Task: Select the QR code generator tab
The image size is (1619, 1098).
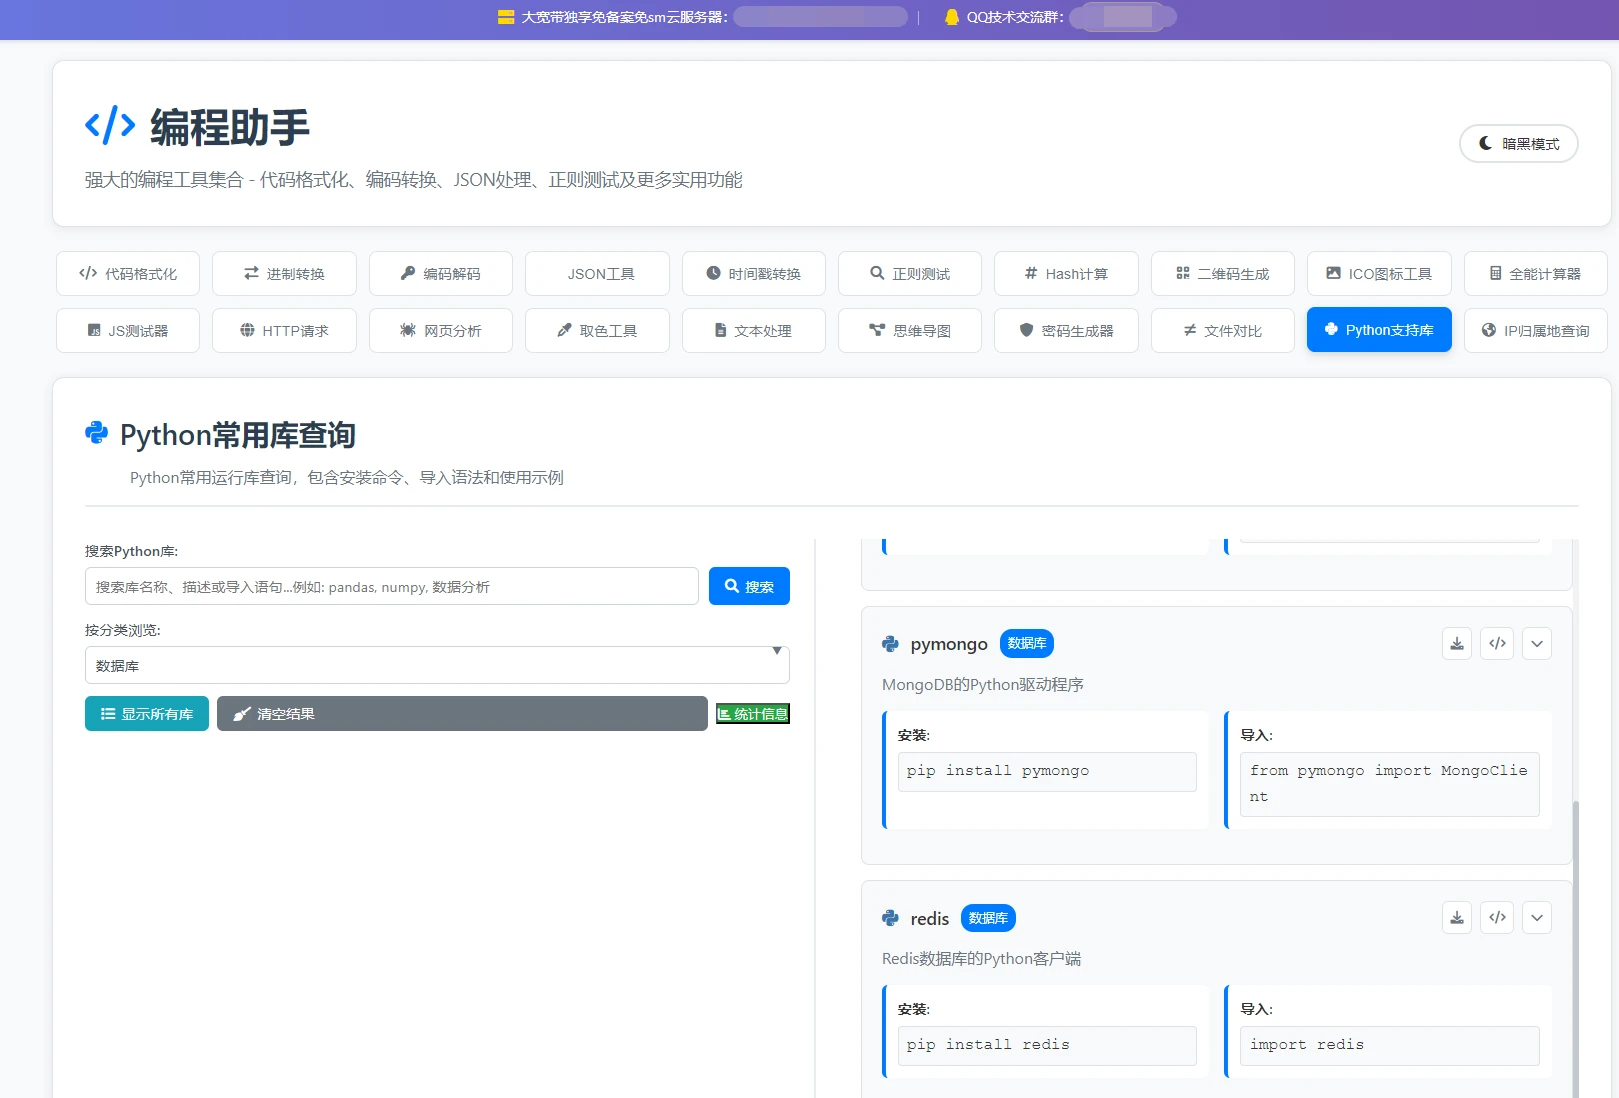Action: [x=1222, y=274]
